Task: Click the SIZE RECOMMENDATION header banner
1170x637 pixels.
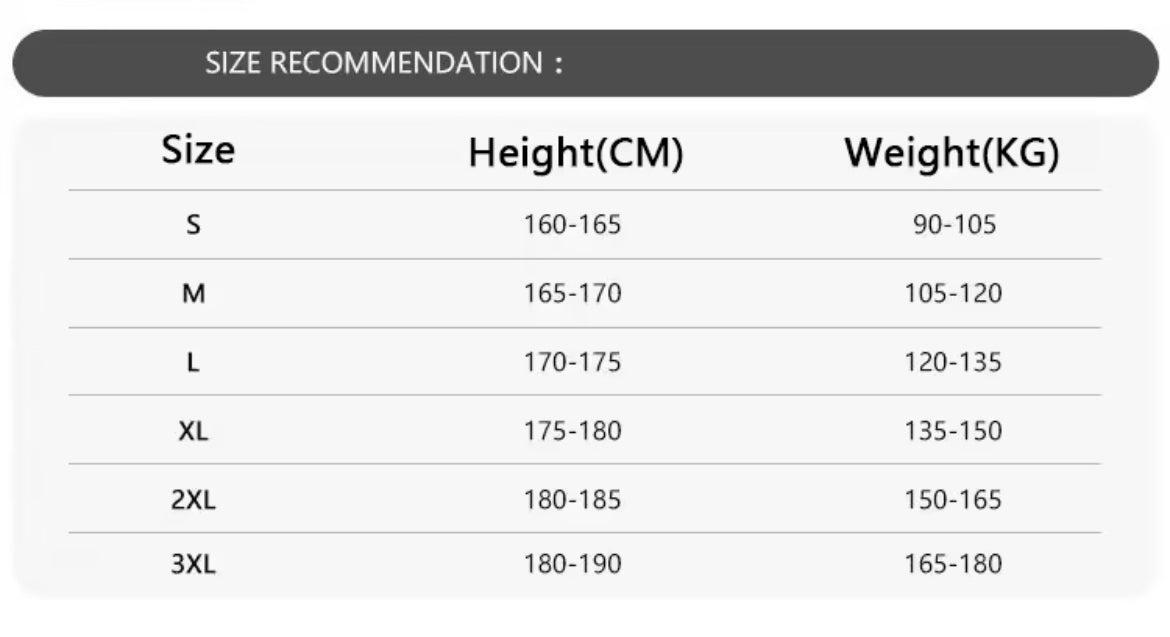Action: [x=585, y=63]
